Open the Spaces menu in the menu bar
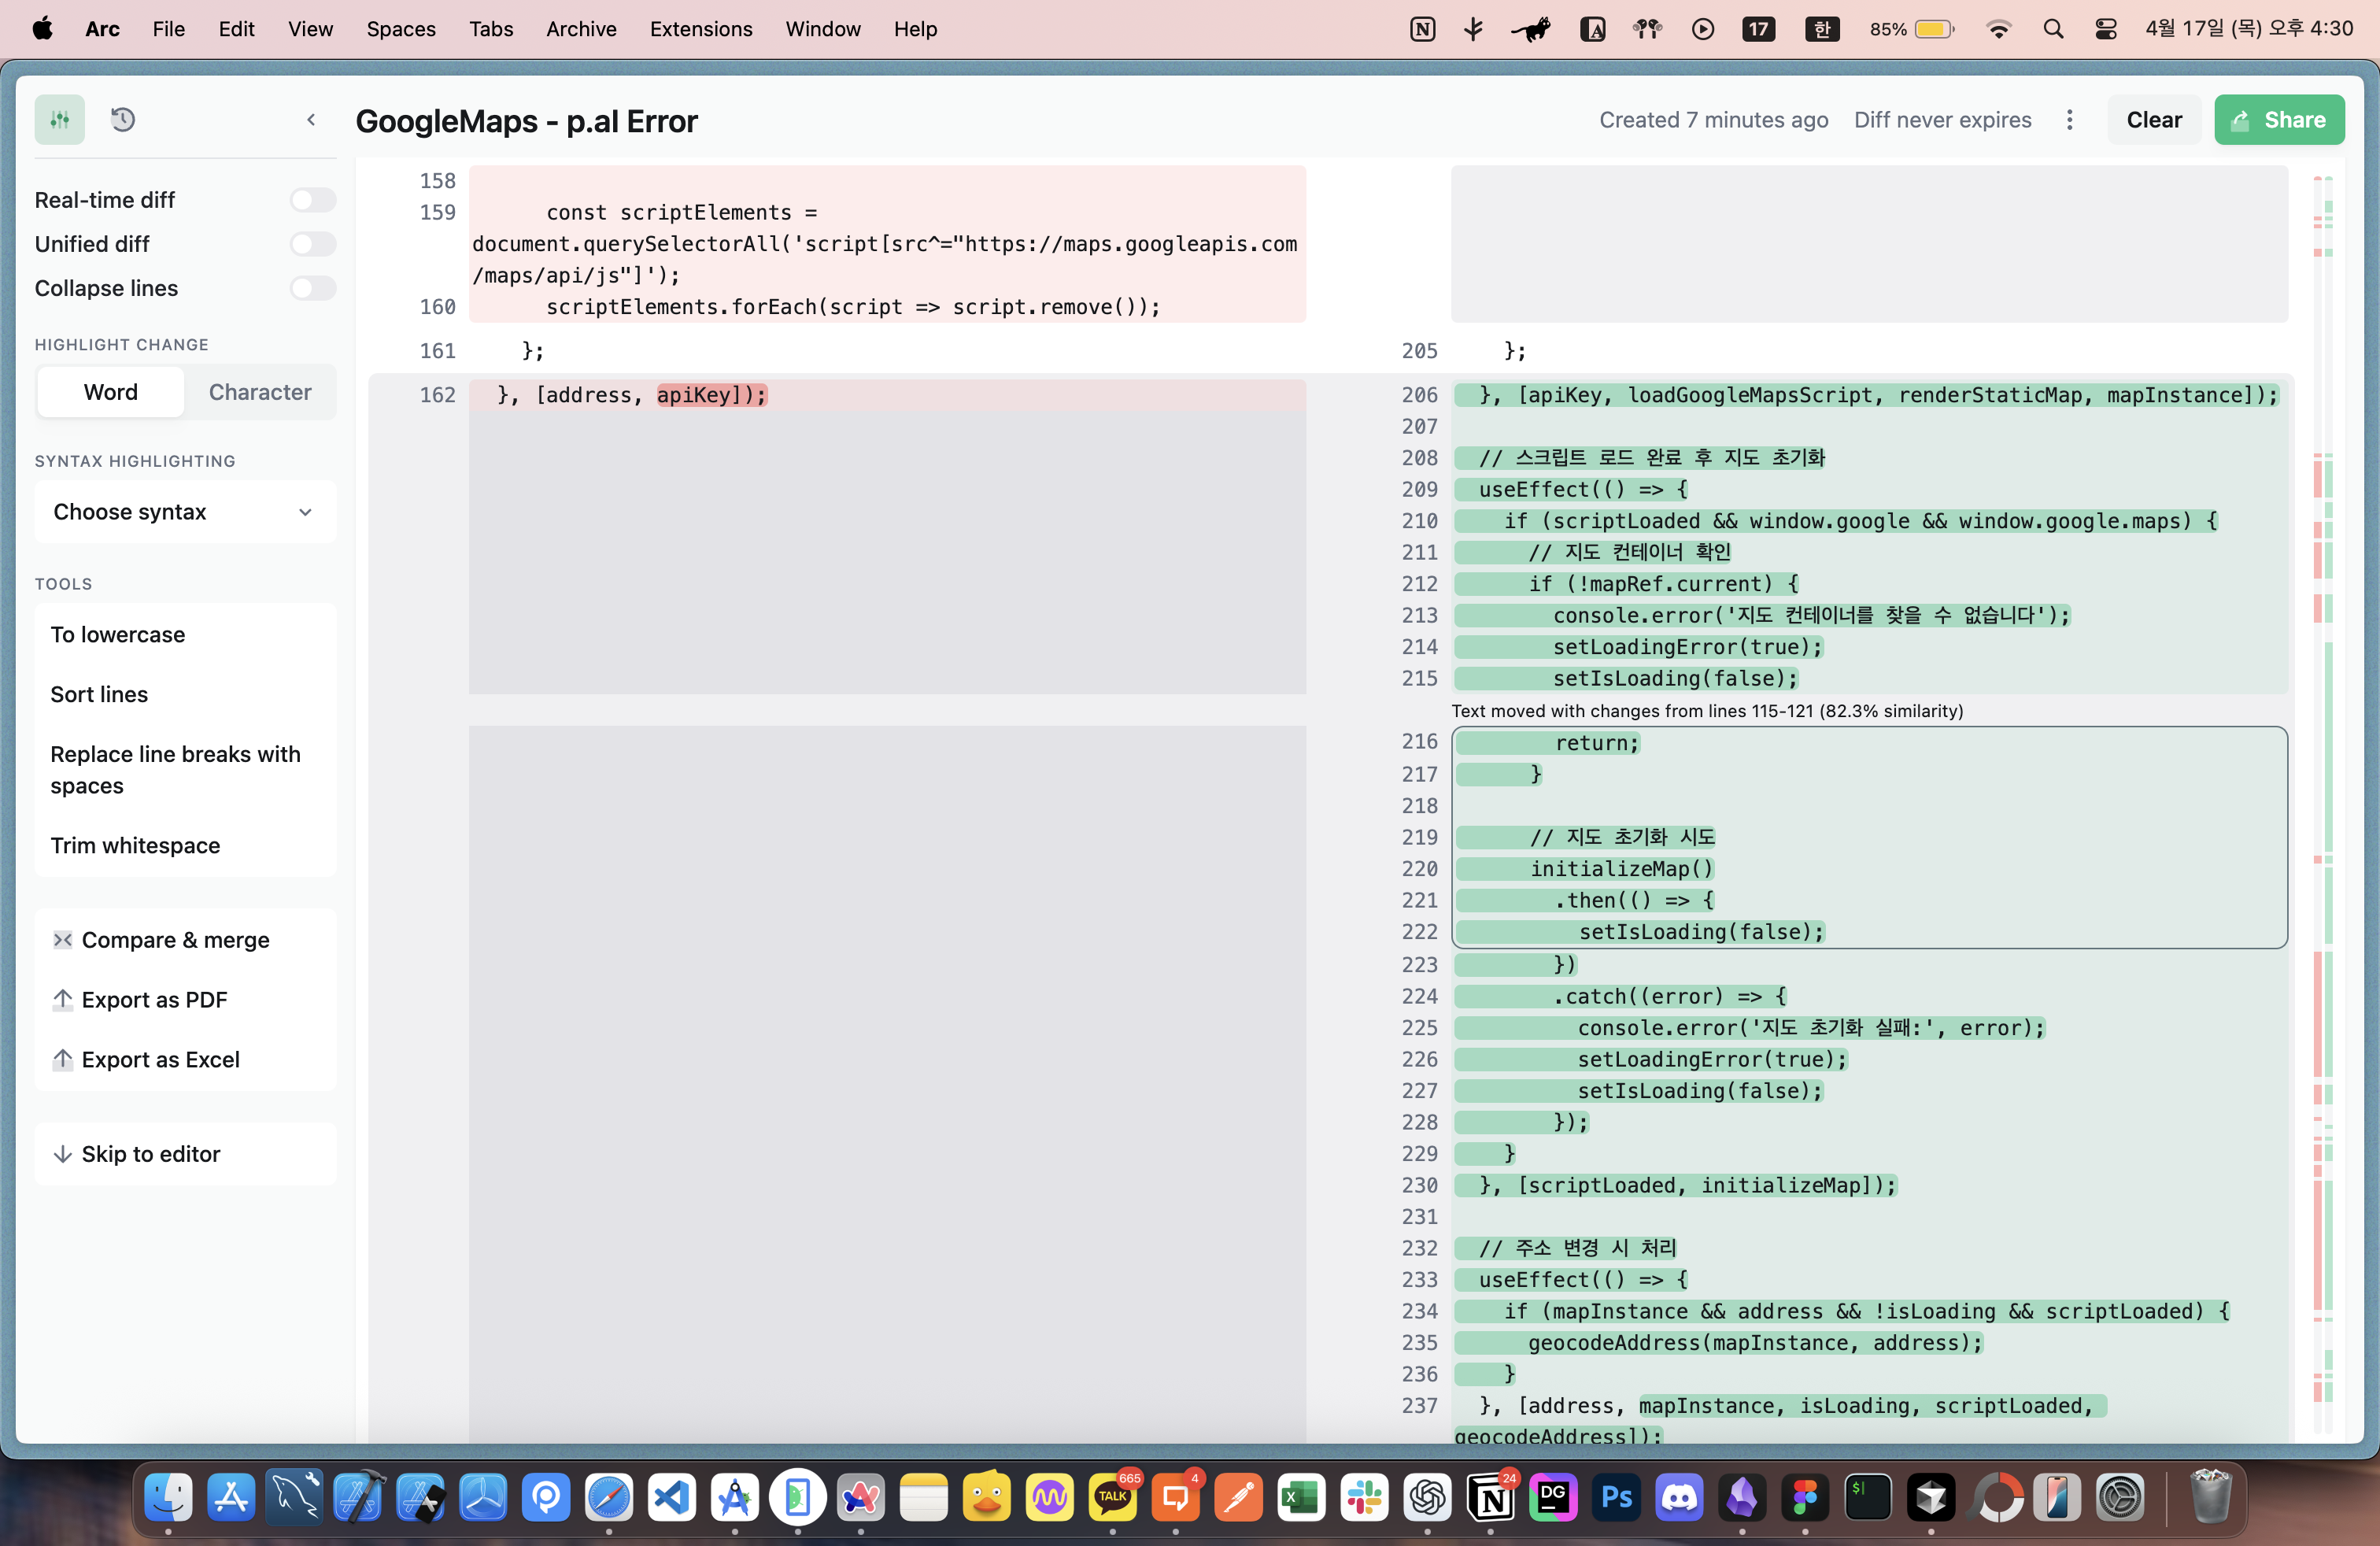 [x=400, y=29]
